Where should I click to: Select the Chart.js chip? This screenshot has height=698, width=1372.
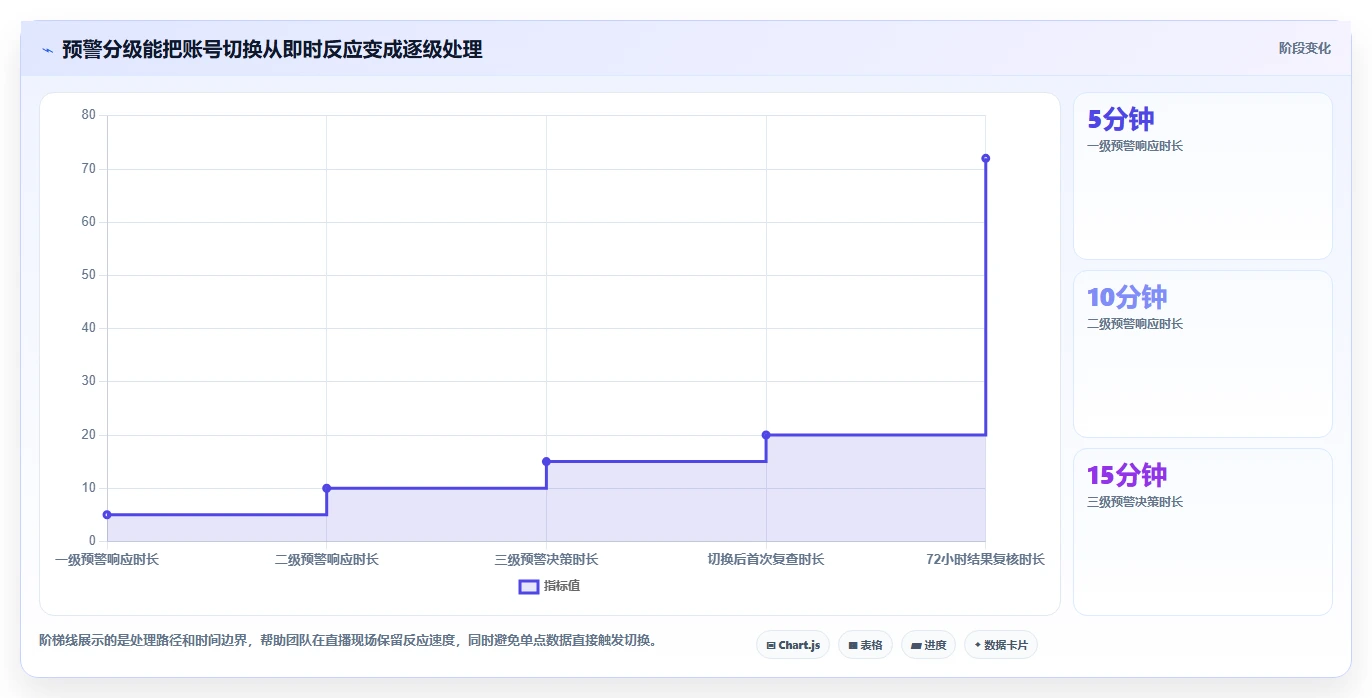pyautogui.click(x=793, y=645)
